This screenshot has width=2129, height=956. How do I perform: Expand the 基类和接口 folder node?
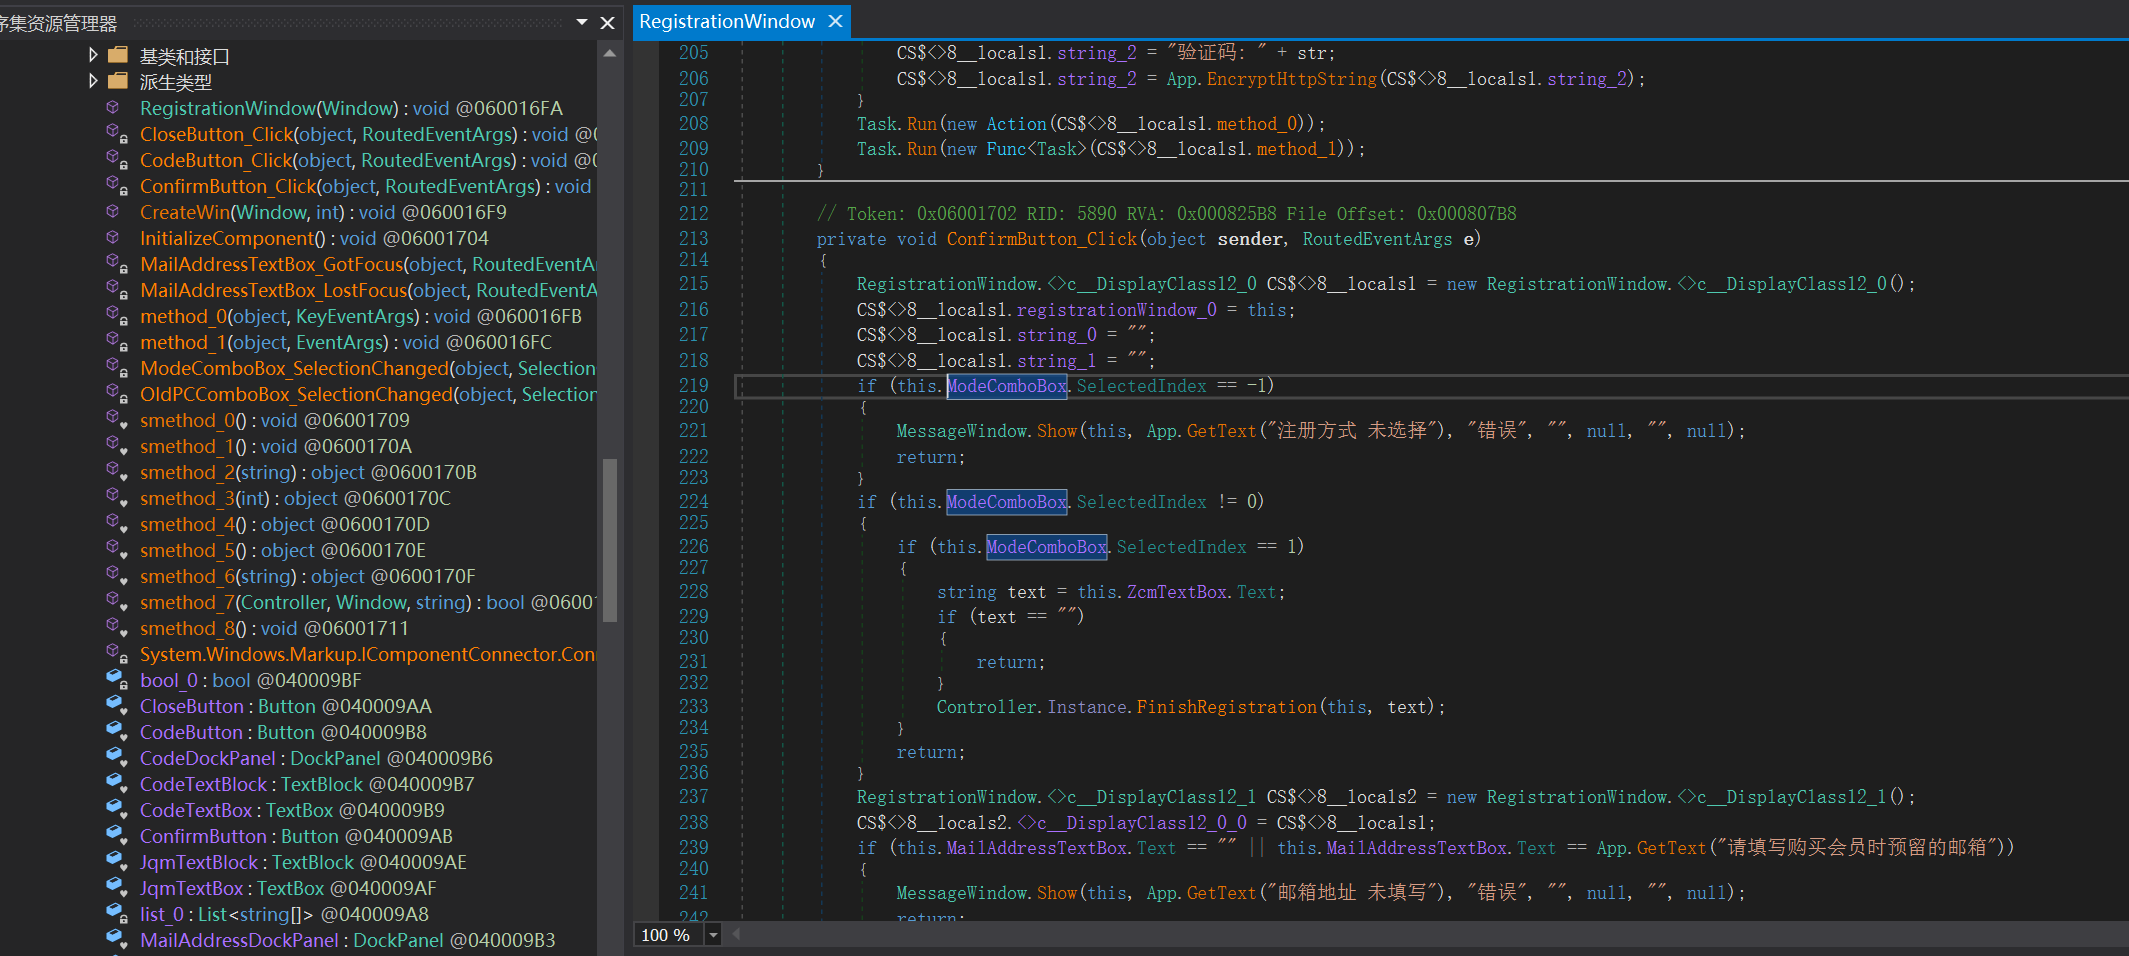coord(93,55)
